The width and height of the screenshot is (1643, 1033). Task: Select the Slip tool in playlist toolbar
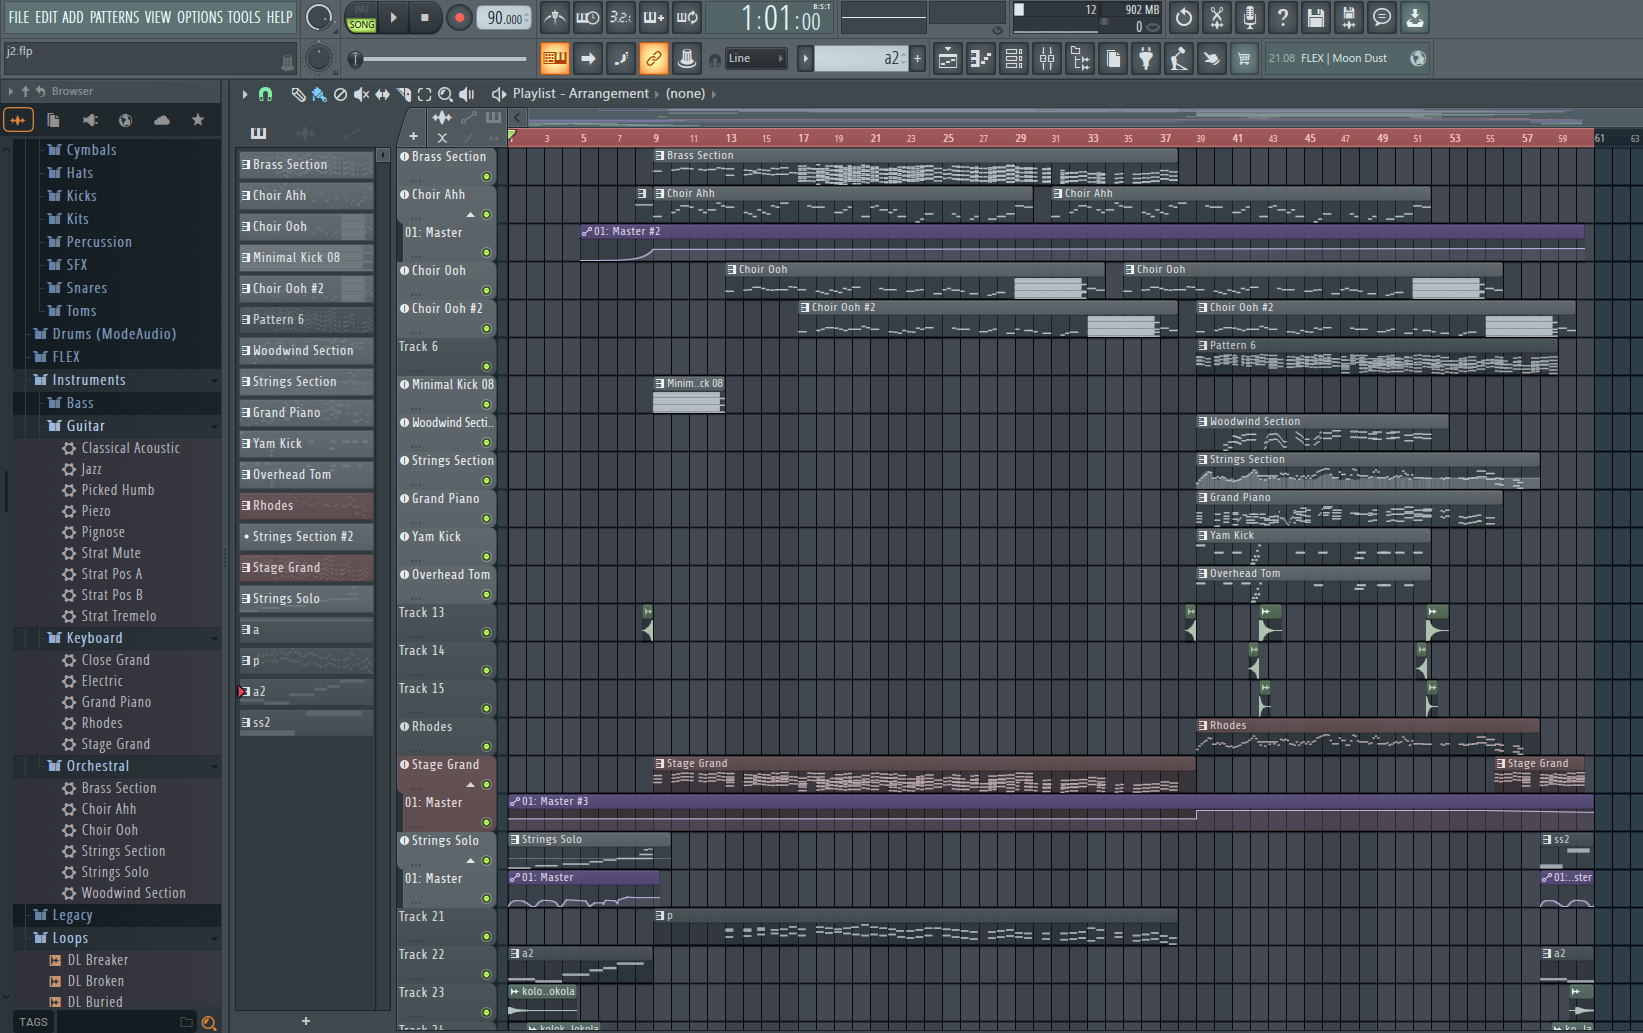coord(382,94)
